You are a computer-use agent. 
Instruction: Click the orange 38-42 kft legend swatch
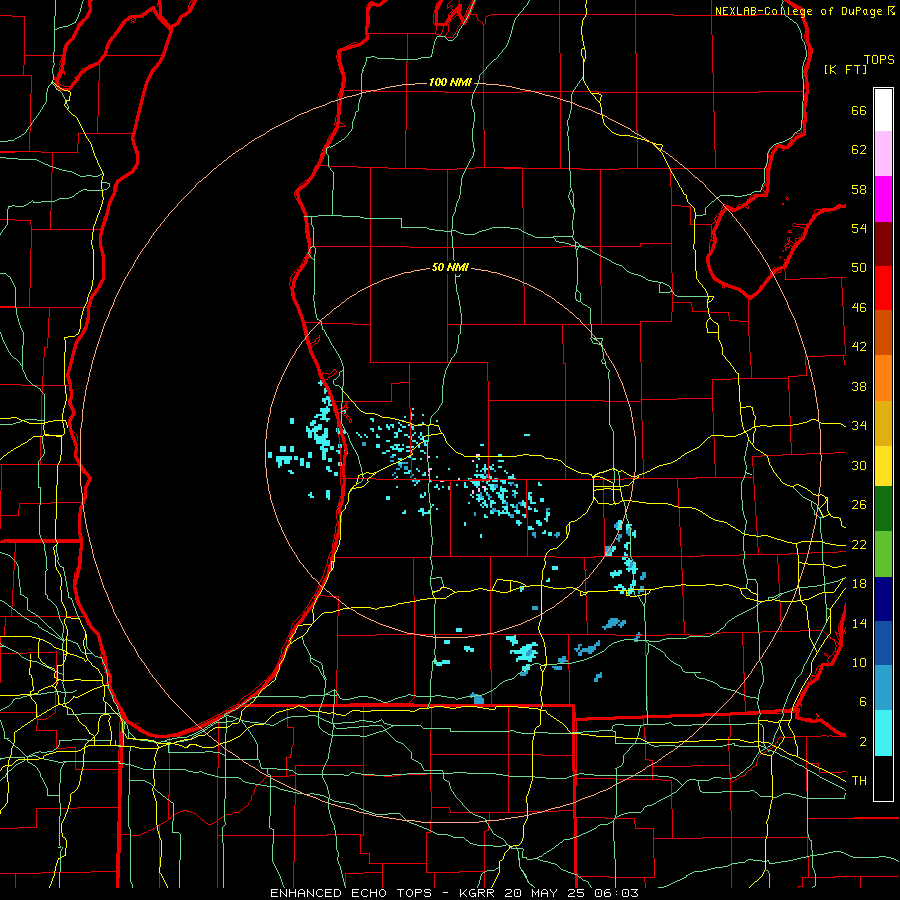(x=883, y=378)
